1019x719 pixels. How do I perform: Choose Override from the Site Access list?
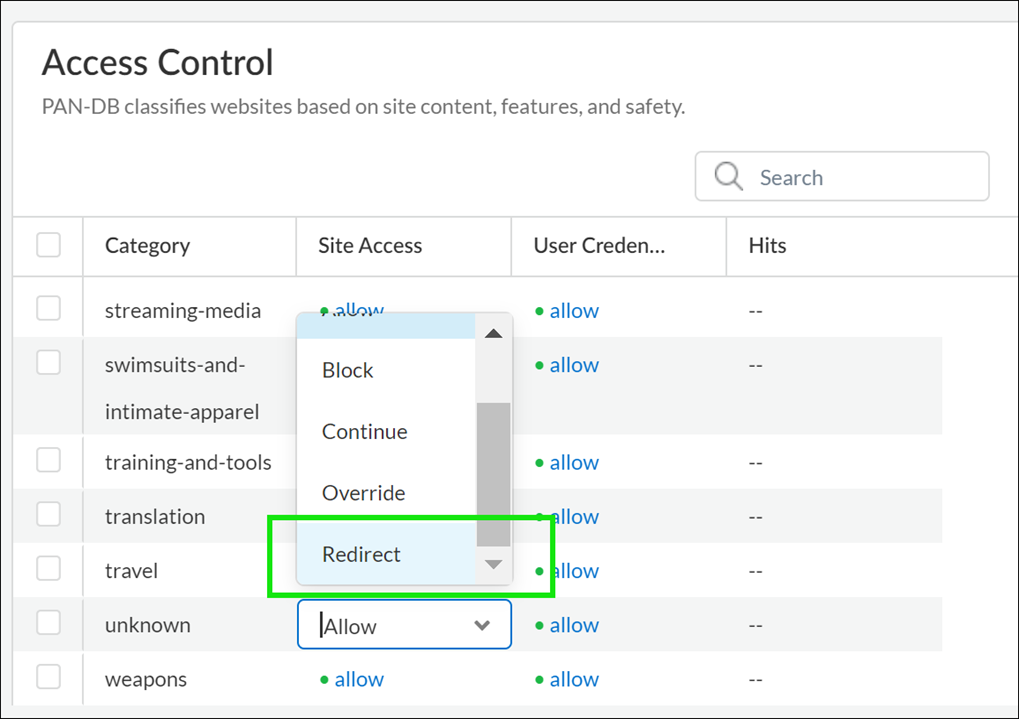tap(386, 493)
